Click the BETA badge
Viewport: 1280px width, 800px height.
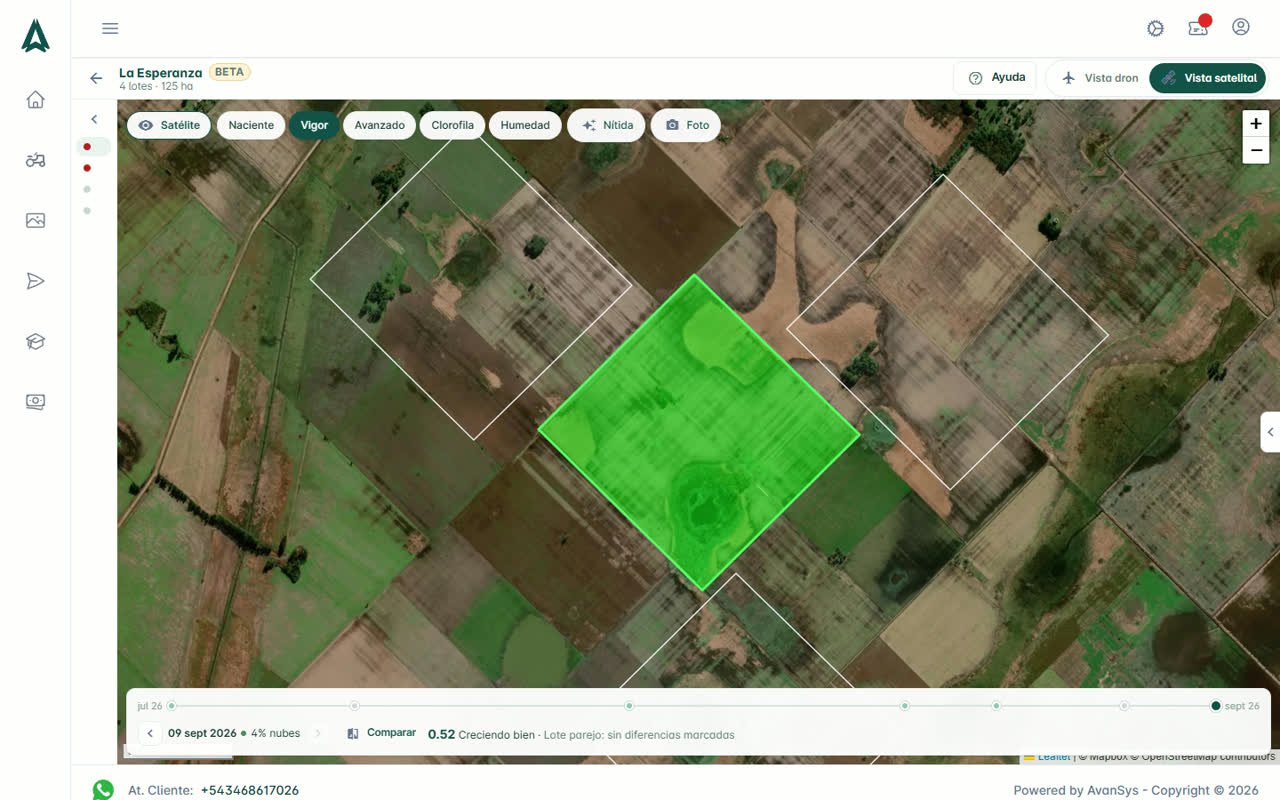coord(229,72)
